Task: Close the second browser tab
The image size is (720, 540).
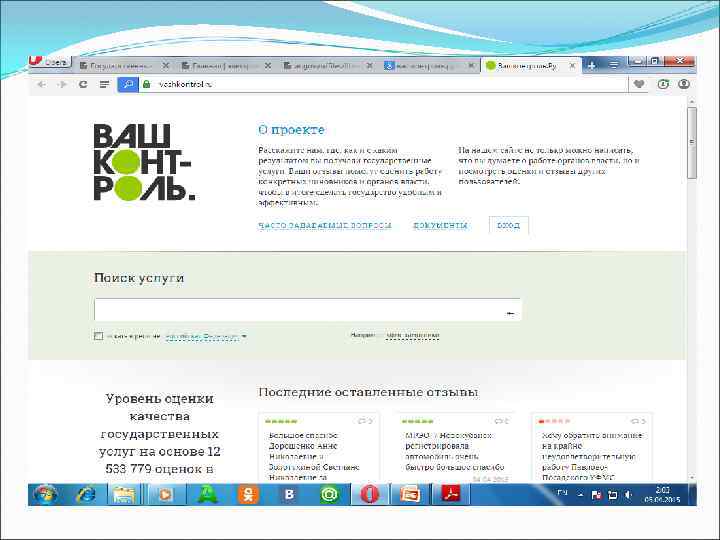Action: 268,66
